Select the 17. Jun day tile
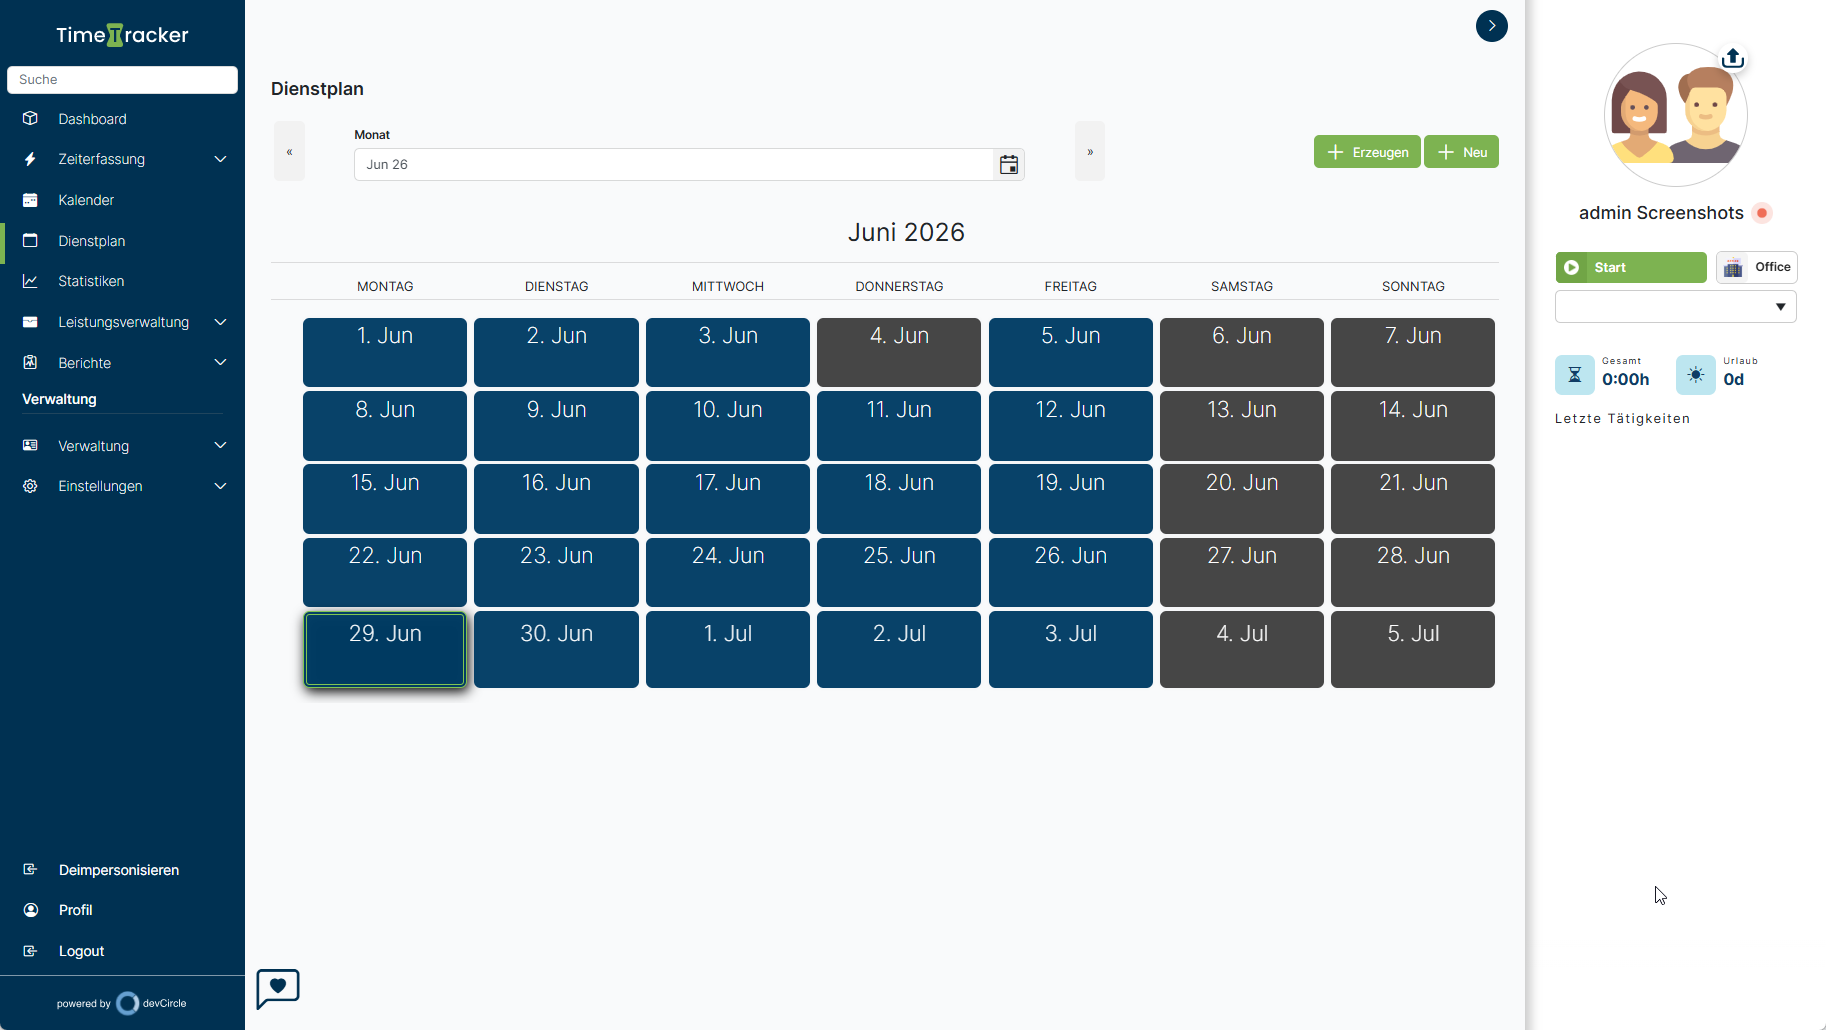Image resolution: width=1826 pixels, height=1030 pixels. pos(728,498)
